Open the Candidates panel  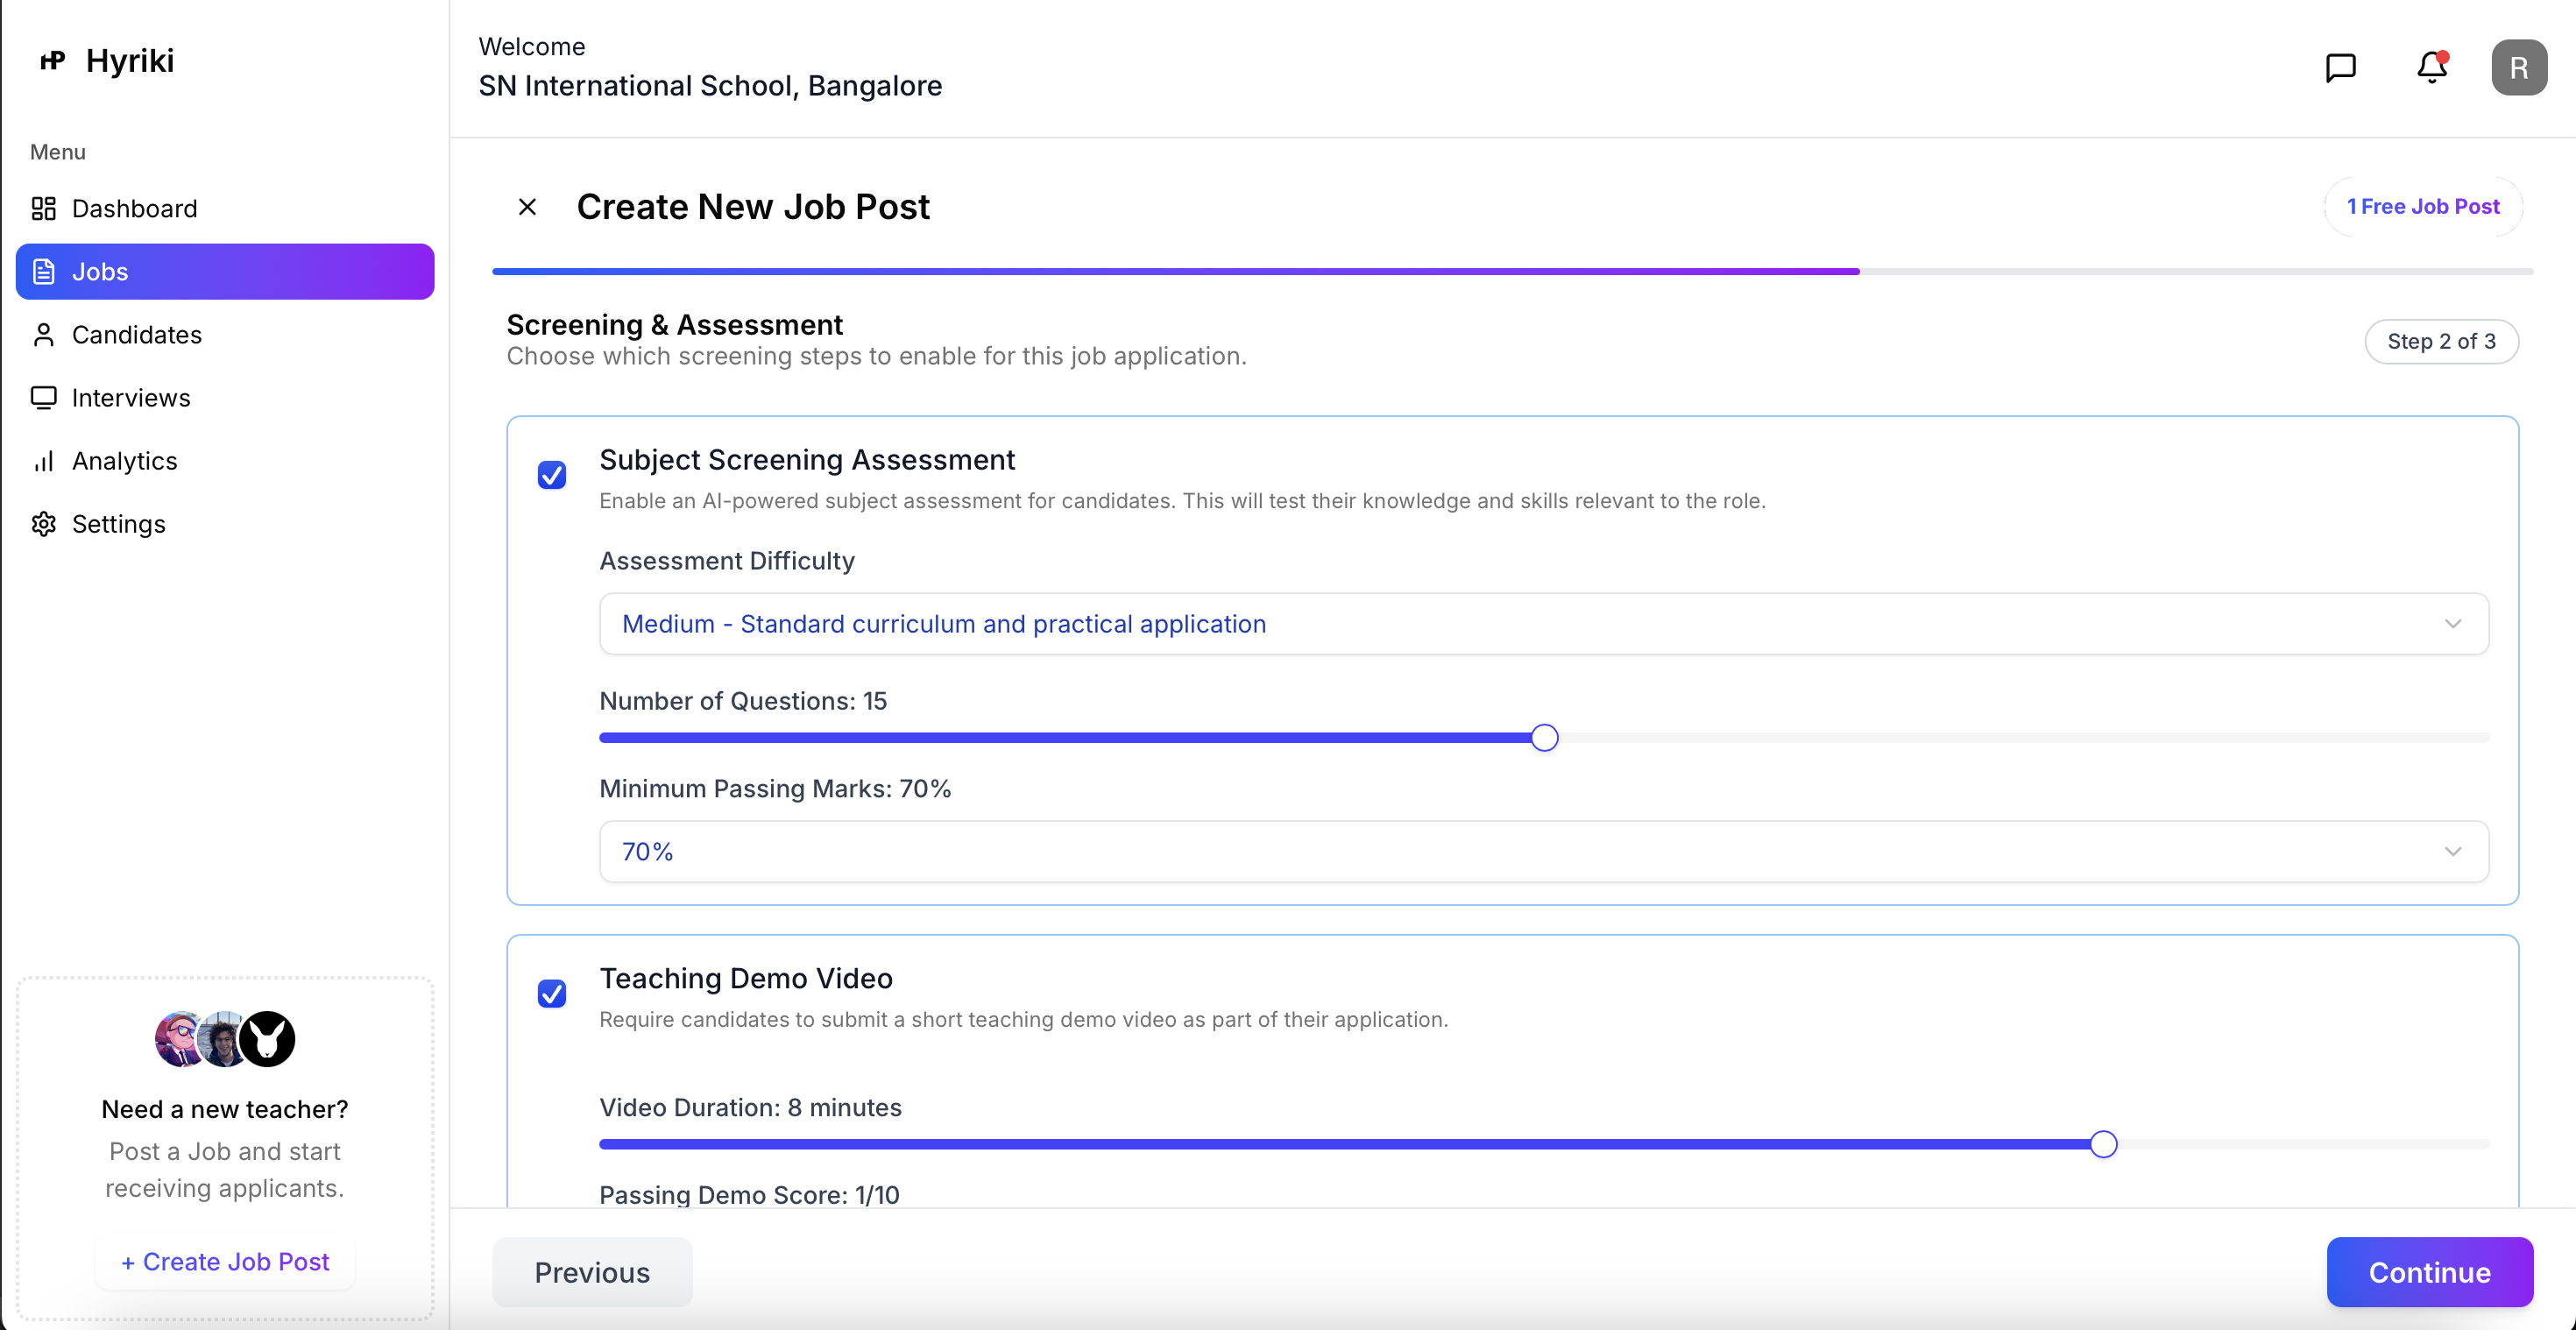click(137, 334)
